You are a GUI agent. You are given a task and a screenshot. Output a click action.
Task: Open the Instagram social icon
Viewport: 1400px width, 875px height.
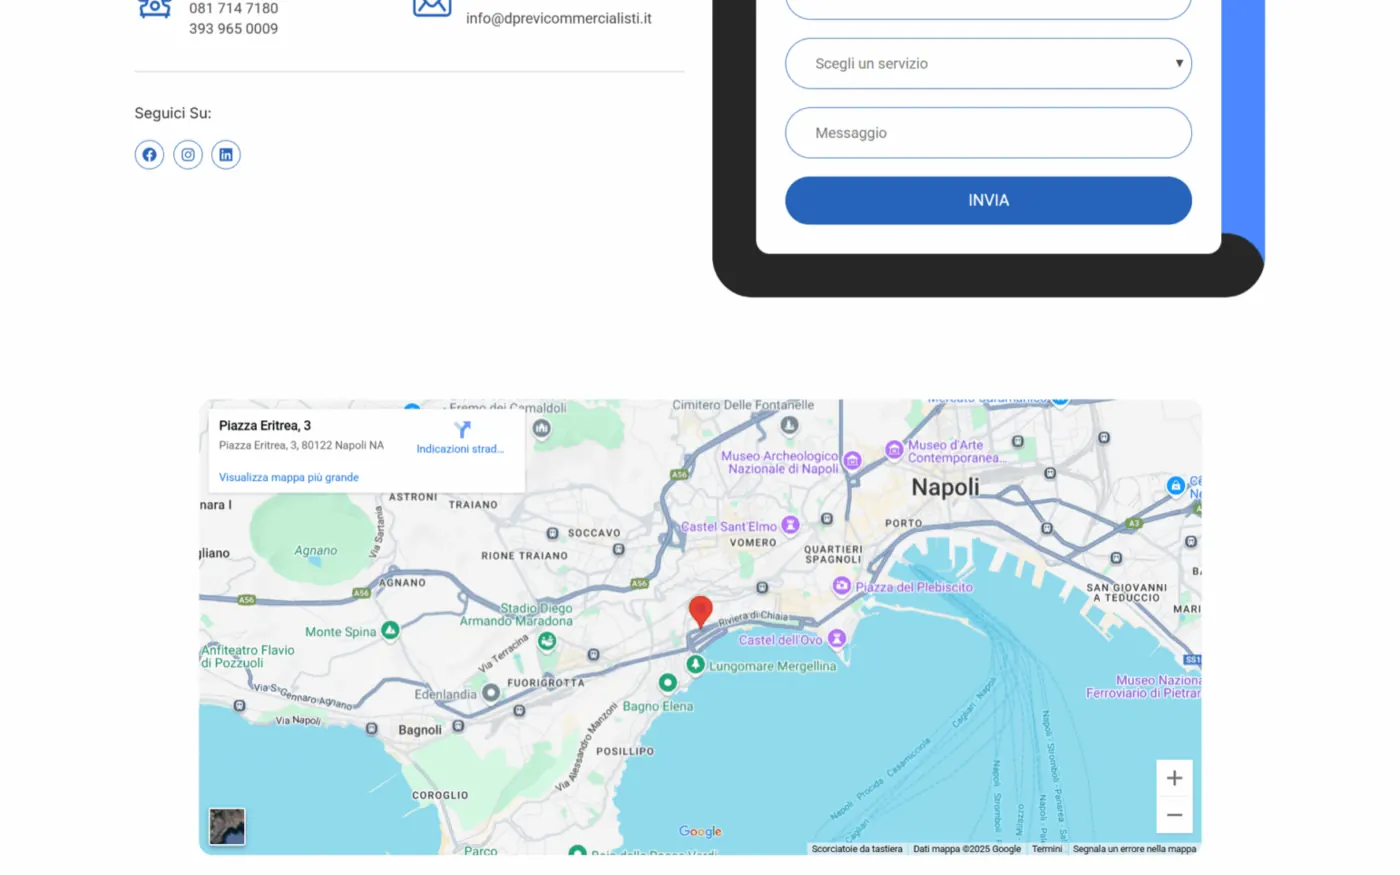click(188, 155)
